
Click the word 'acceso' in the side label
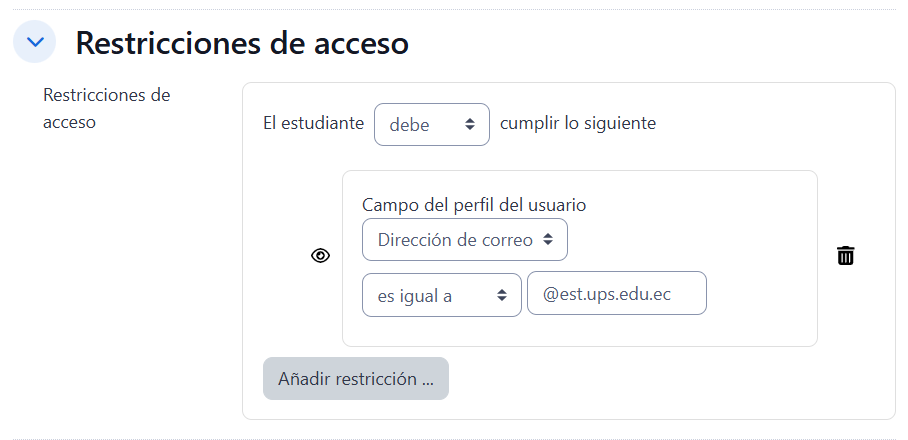[x=69, y=123]
